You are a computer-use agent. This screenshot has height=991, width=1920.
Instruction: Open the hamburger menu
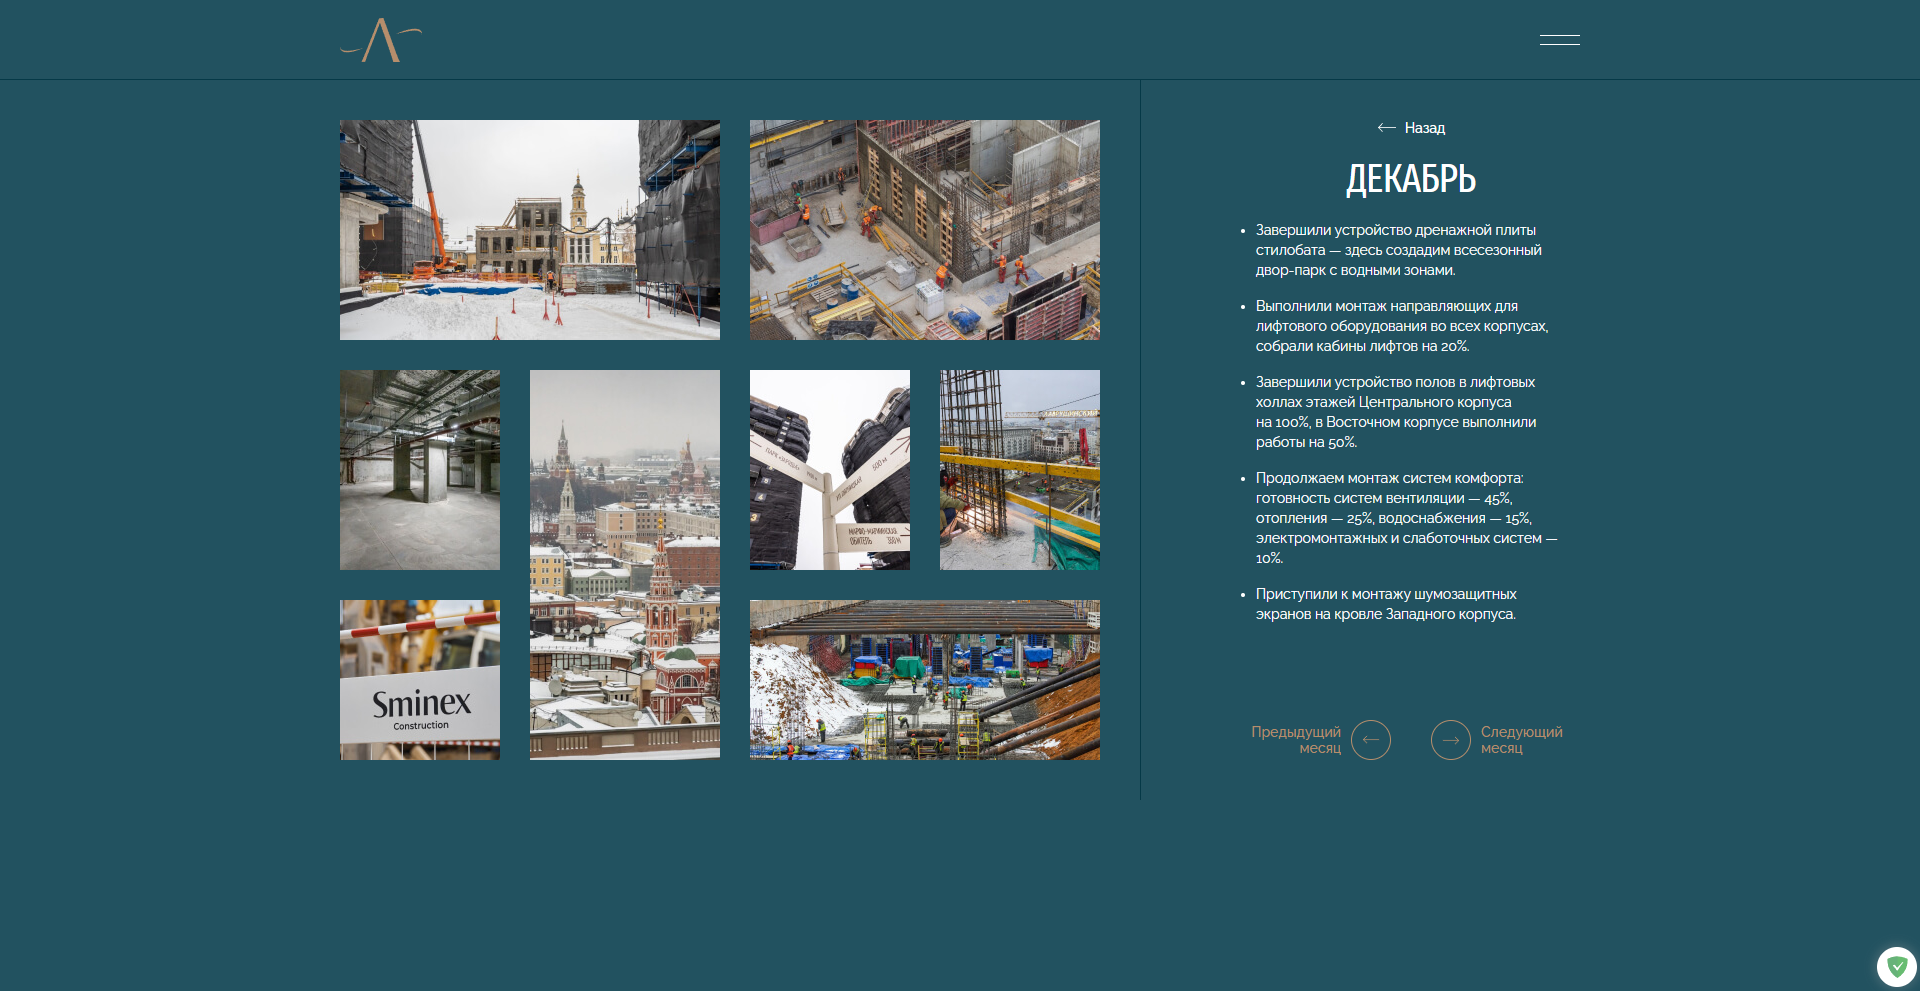point(1560,40)
